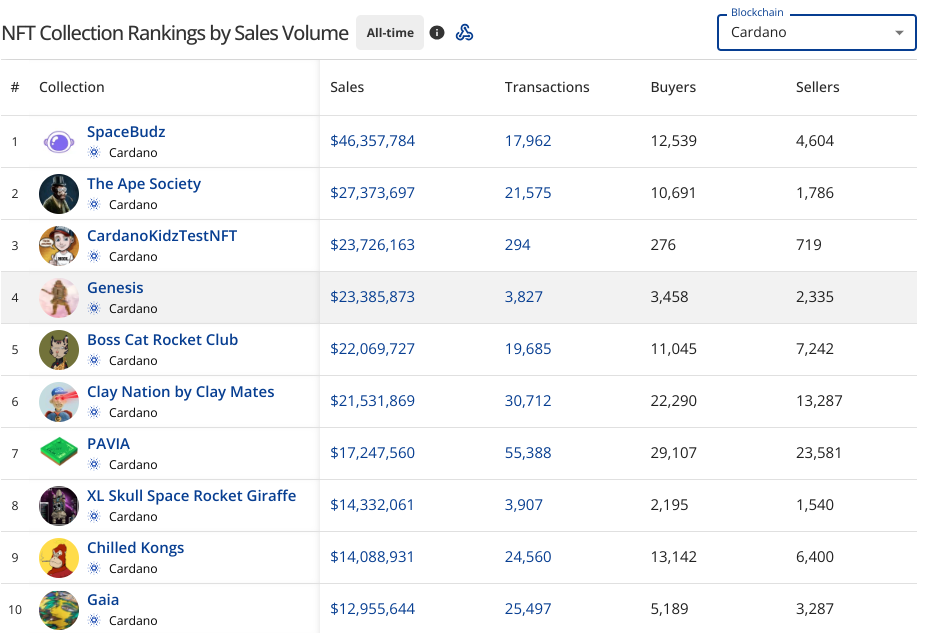This screenshot has width=934, height=633.
Task: Open Clay Nation by Clay Mates link
Action: (180, 392)
